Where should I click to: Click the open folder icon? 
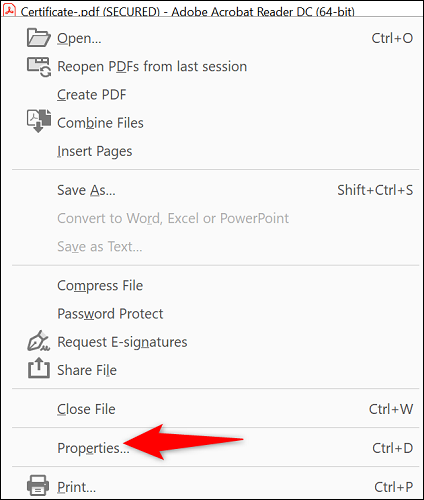39,38
